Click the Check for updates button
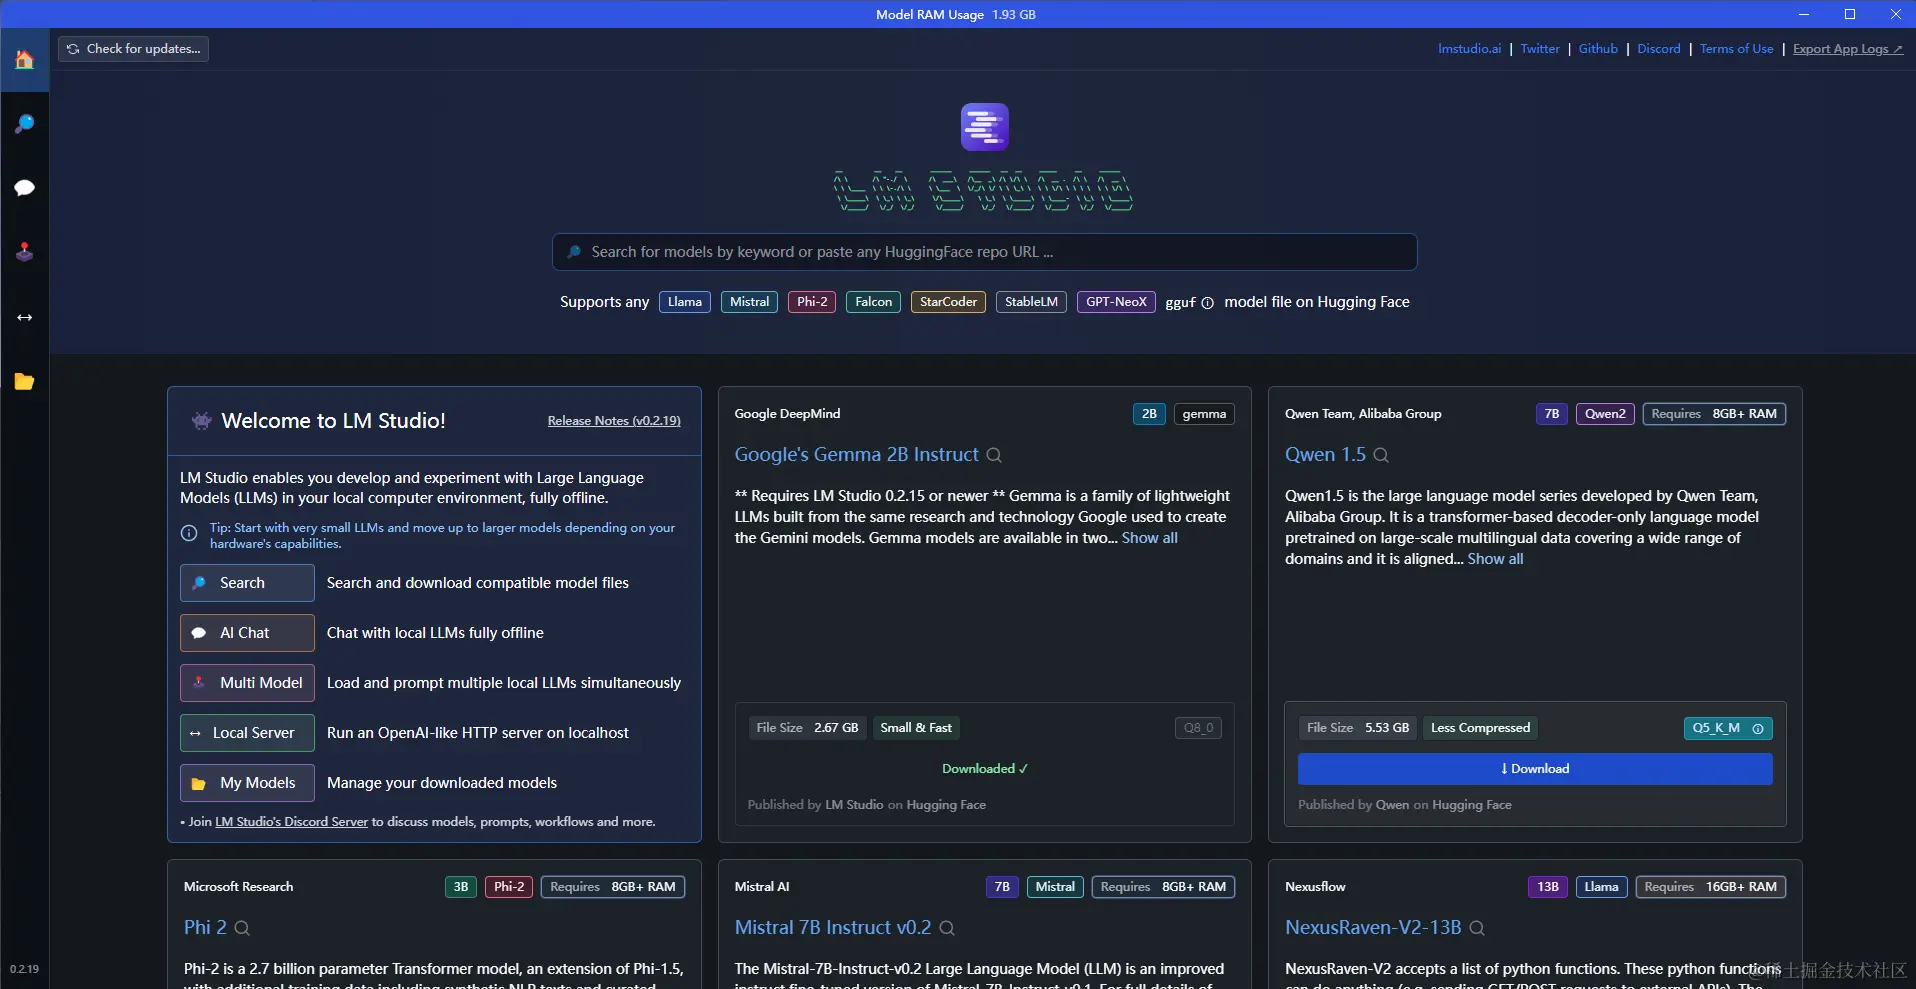Image resolution: width=1916 pixels, height=989 pixels. pos(133,49)
